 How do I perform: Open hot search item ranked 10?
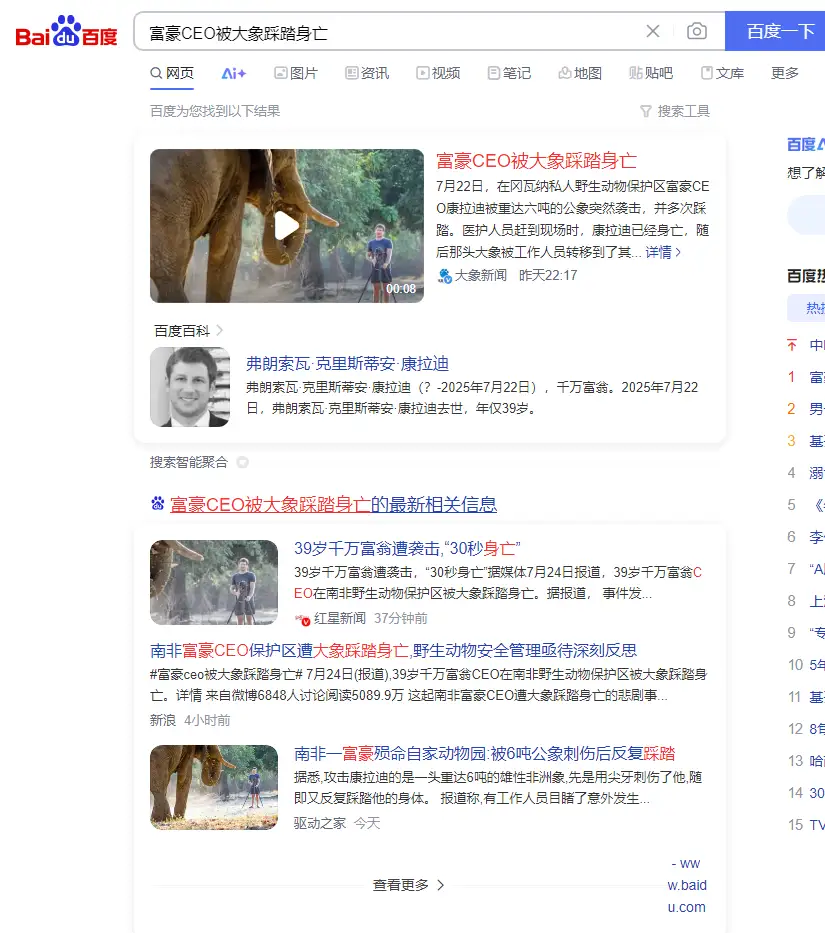806,665
